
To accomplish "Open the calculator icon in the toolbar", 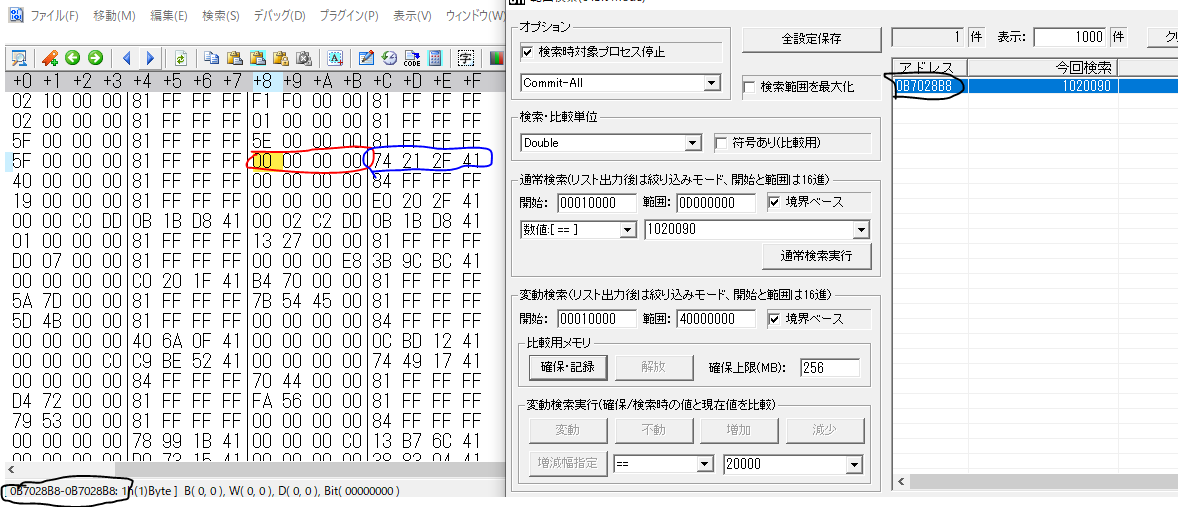I will 435,58.
